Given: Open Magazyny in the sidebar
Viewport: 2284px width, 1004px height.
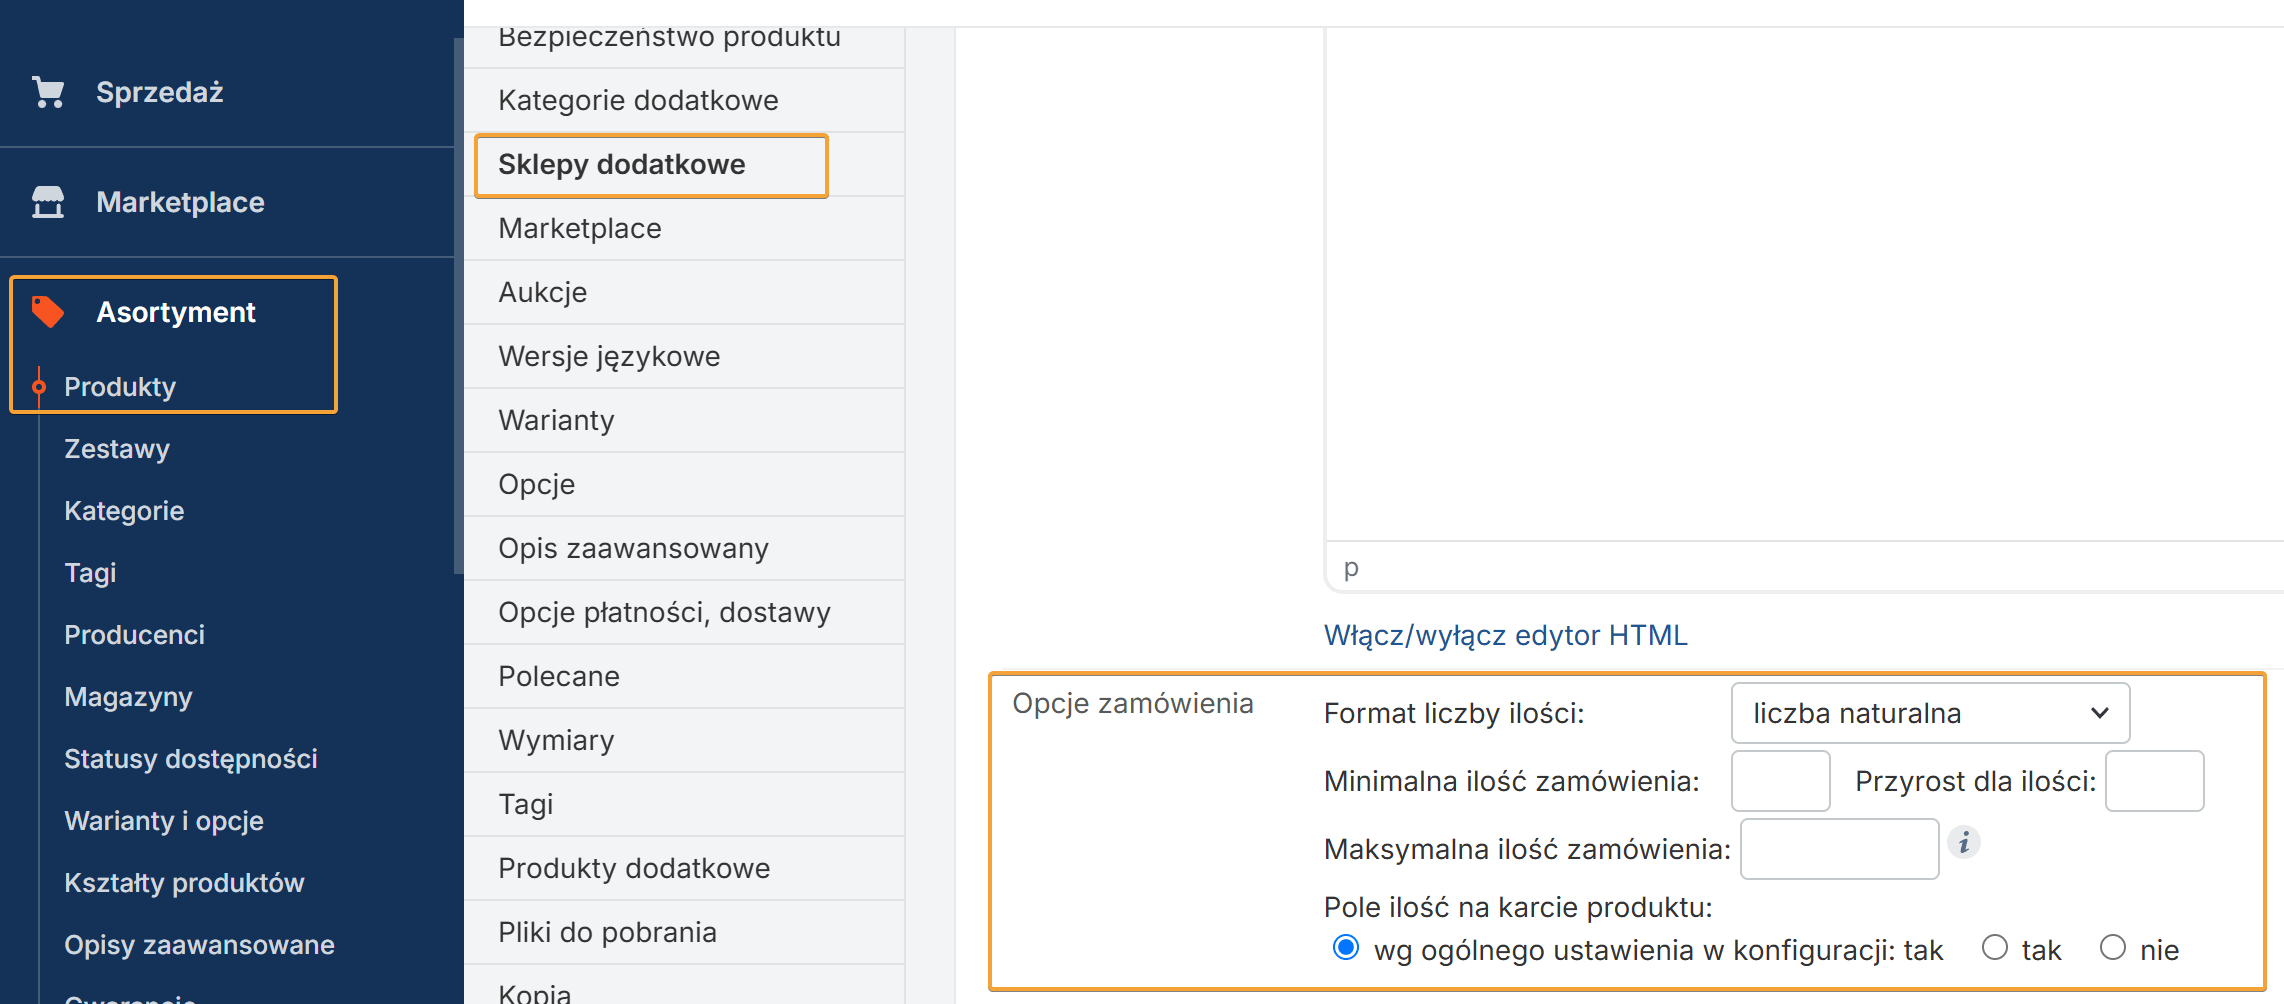Looking at the screenshot, I should (x=128, y=697).
